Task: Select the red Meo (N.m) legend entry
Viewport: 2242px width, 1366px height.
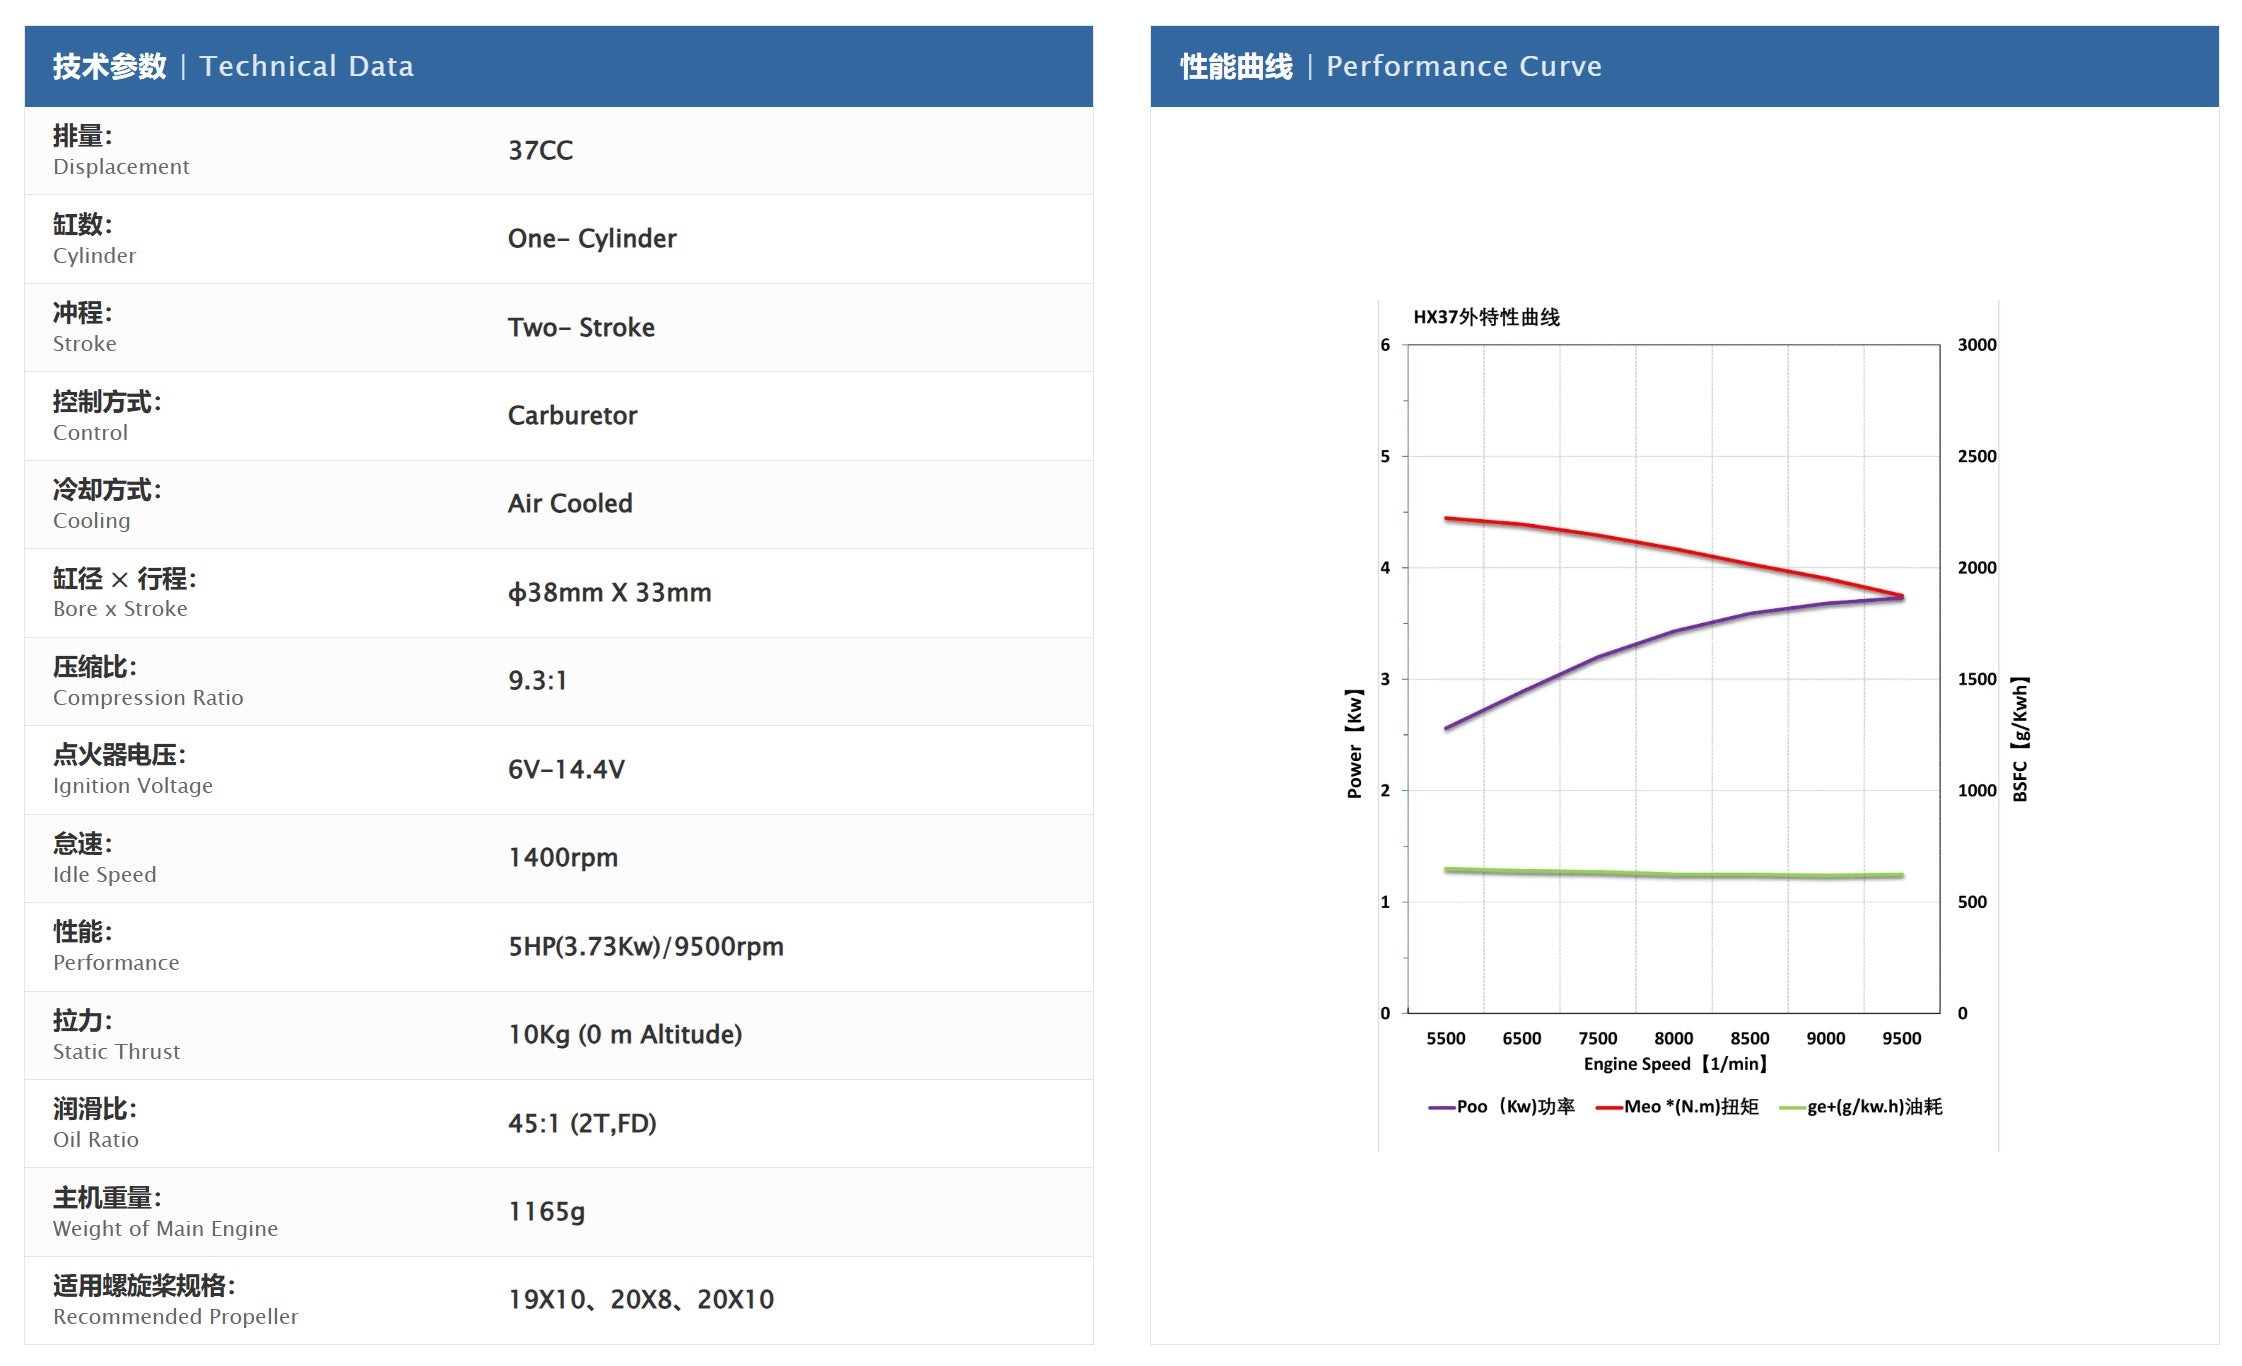Action: (x=1677, y=1106)
